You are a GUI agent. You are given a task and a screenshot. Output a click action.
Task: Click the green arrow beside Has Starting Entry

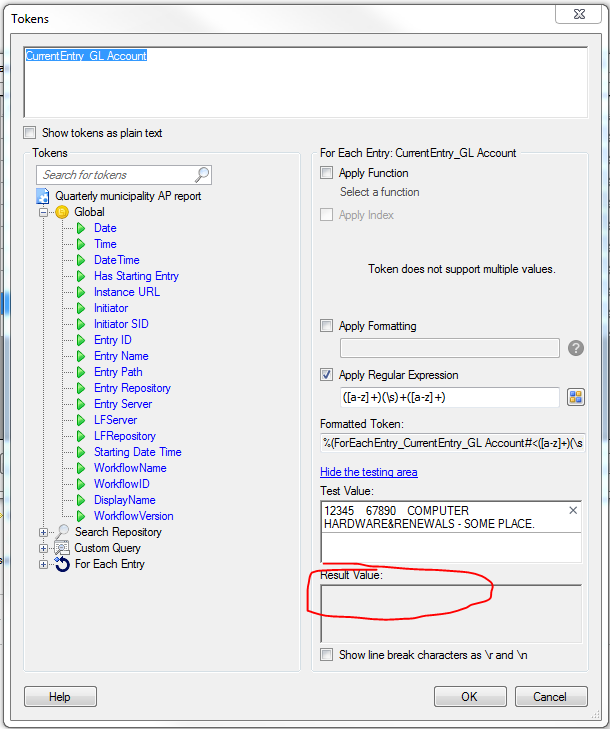tap(81, 276)
